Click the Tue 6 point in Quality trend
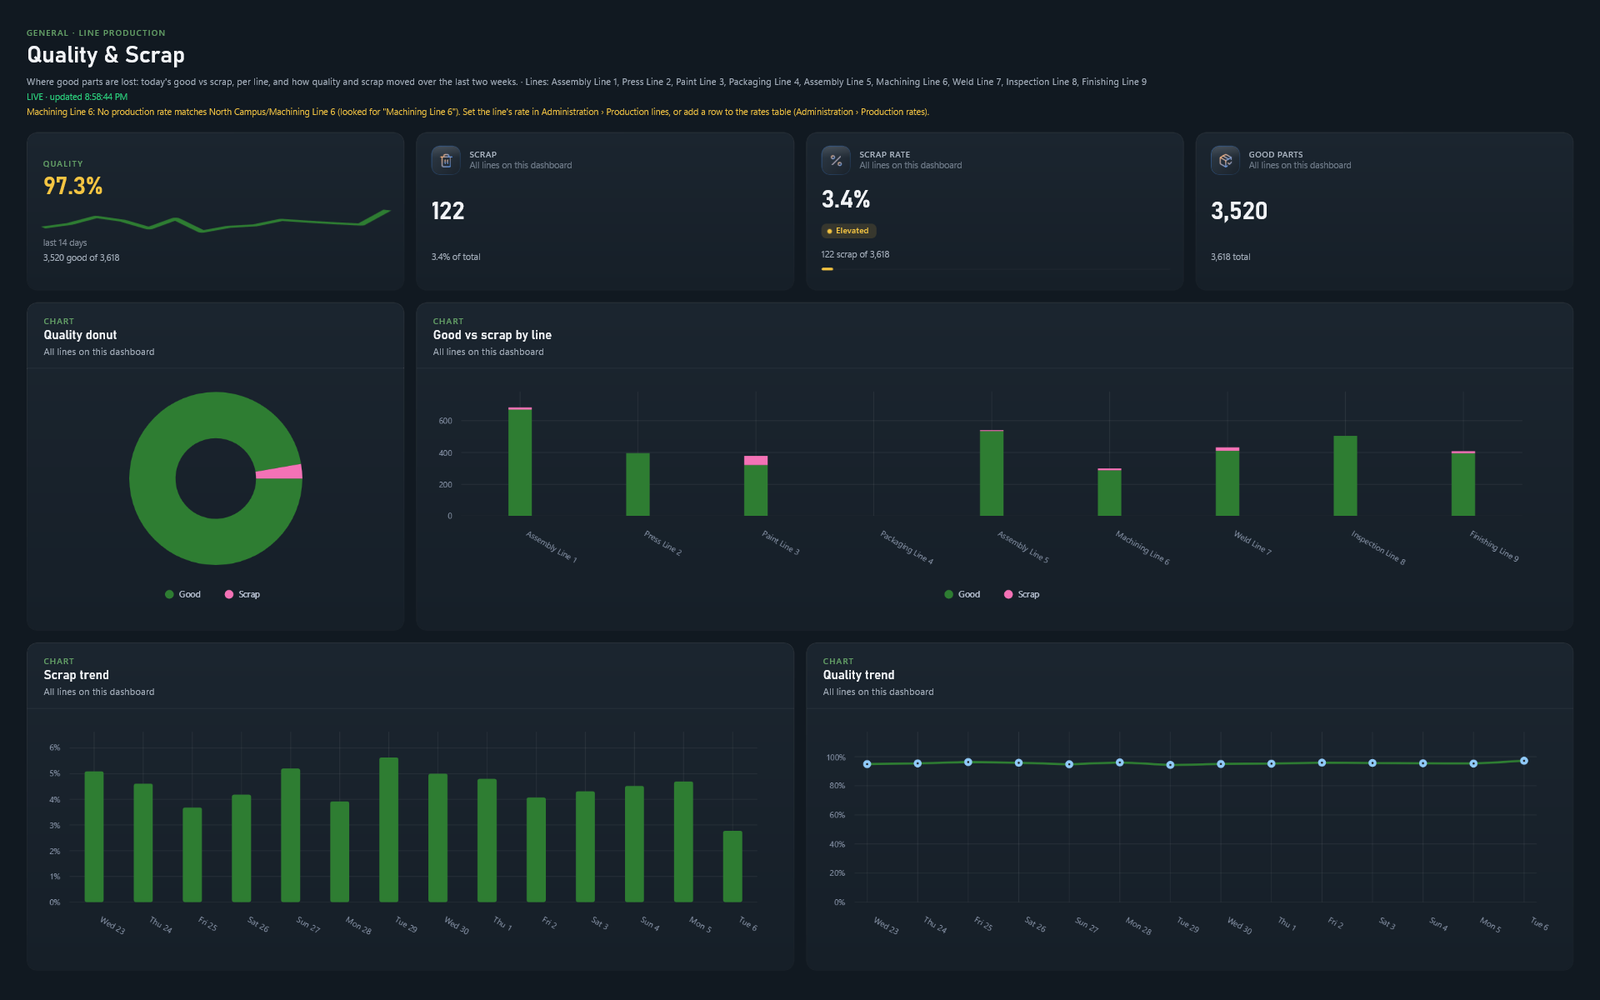Viewport: 1600px width, 1000px height. [x=1524, y=761]
